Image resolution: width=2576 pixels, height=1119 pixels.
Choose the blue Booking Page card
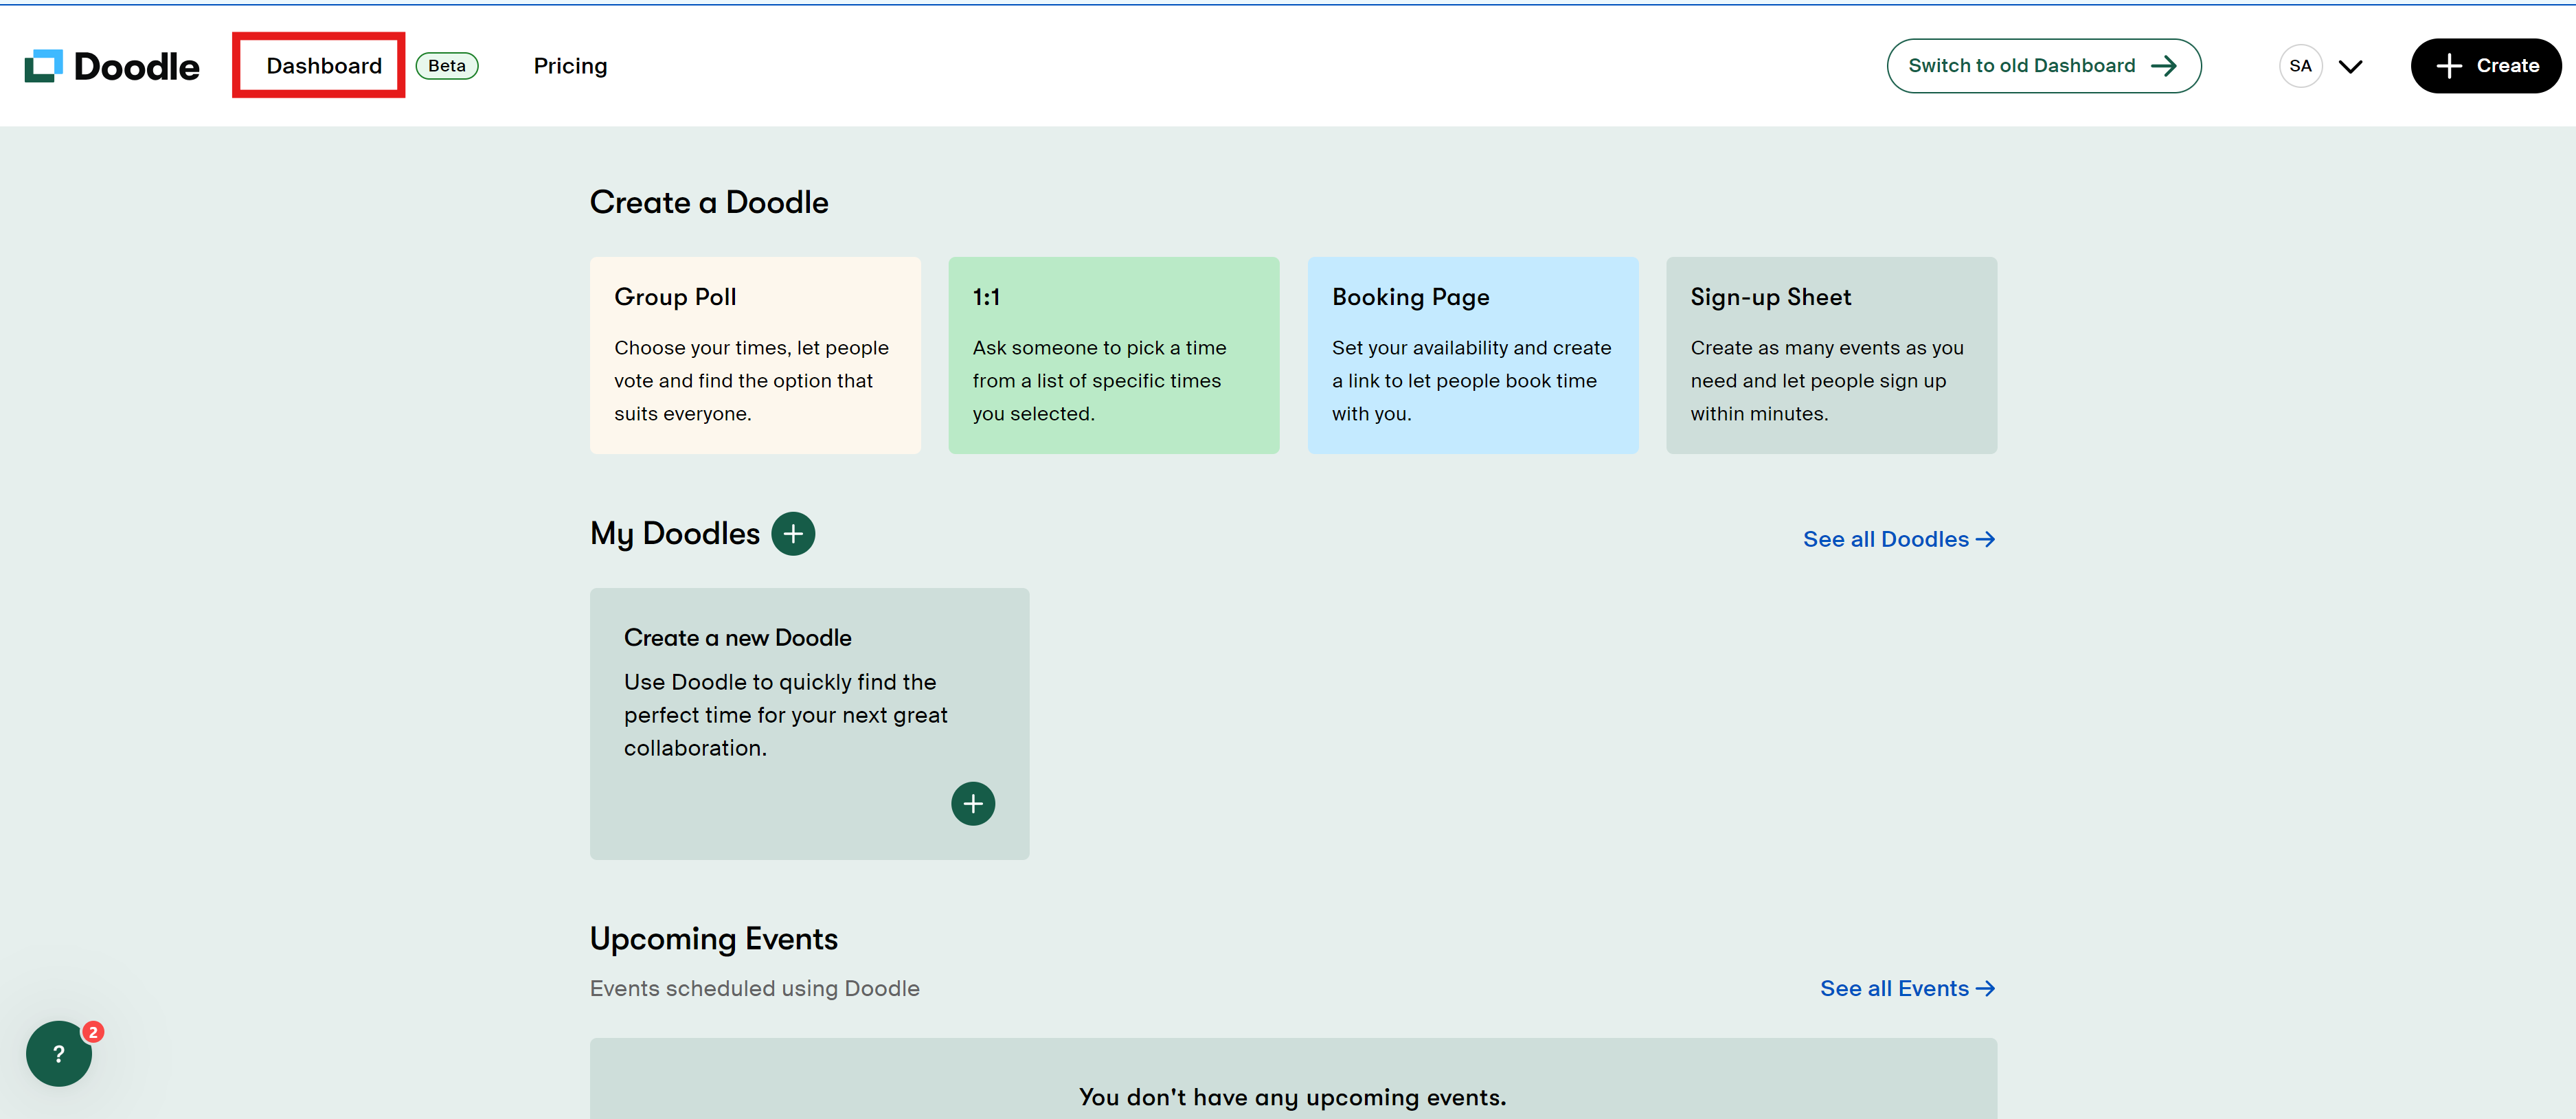point(1472,355)
